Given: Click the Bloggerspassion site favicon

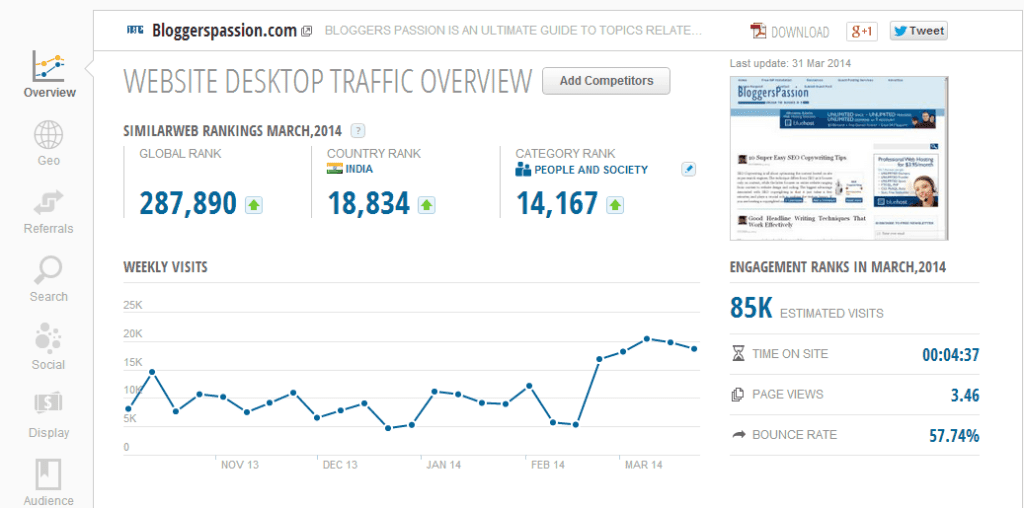Looking at the screenshot, I should tap(135, 31).
